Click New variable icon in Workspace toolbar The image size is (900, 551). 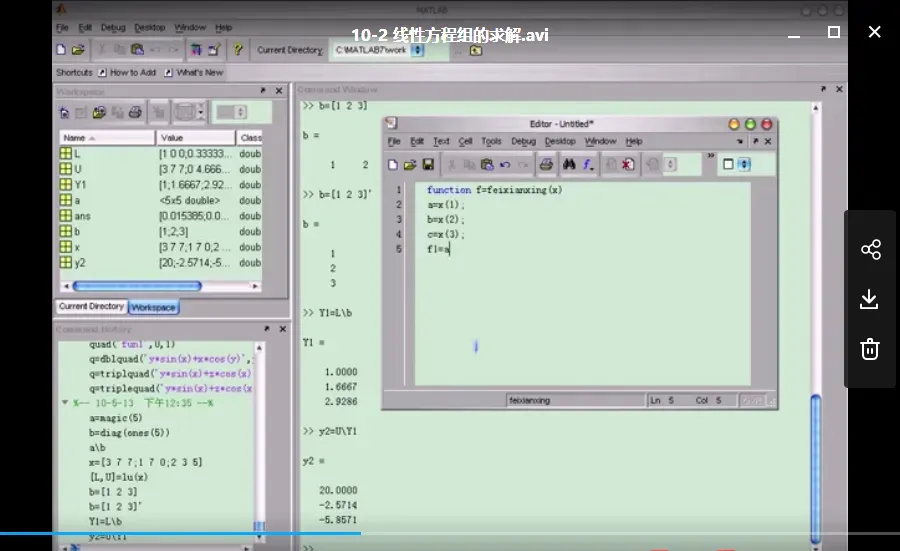pyautogui.click(x=64, y=112)
